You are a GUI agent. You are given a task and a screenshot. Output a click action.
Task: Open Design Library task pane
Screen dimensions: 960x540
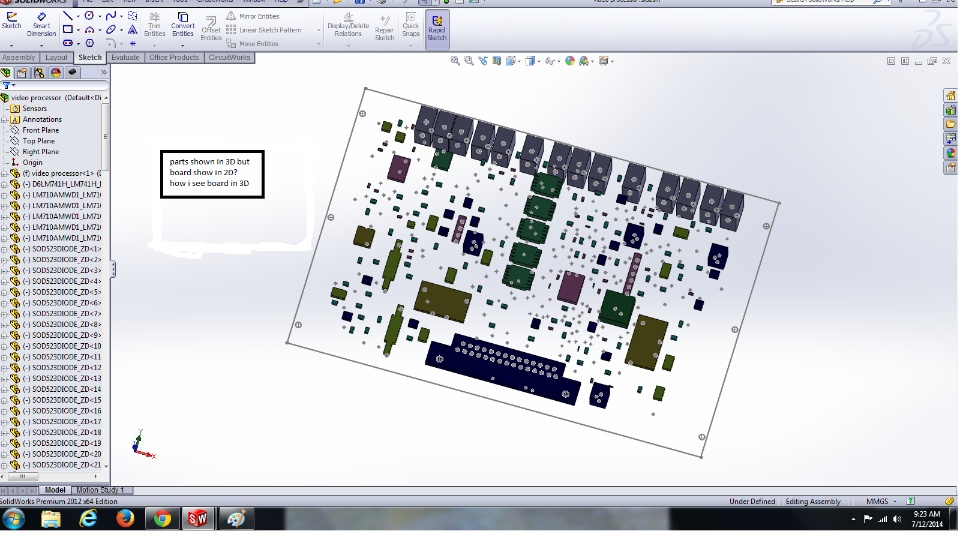point(950,110)
